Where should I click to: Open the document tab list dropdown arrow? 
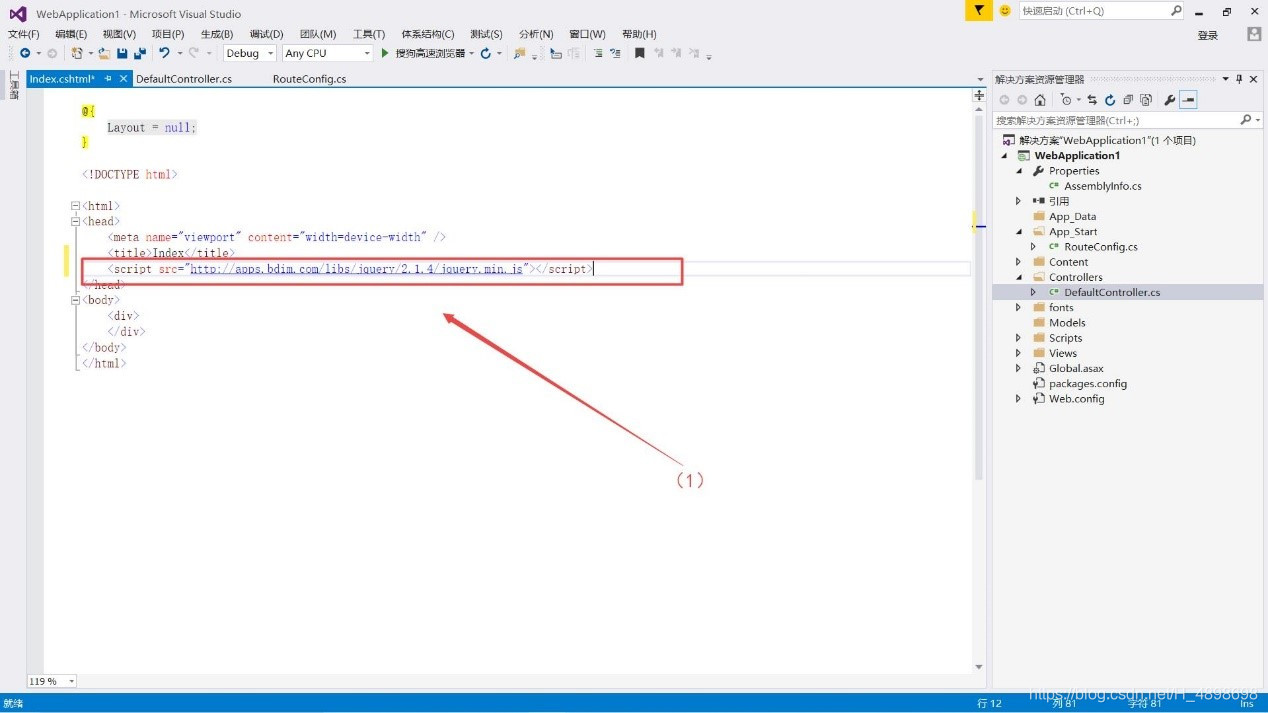tap(980, 79)
